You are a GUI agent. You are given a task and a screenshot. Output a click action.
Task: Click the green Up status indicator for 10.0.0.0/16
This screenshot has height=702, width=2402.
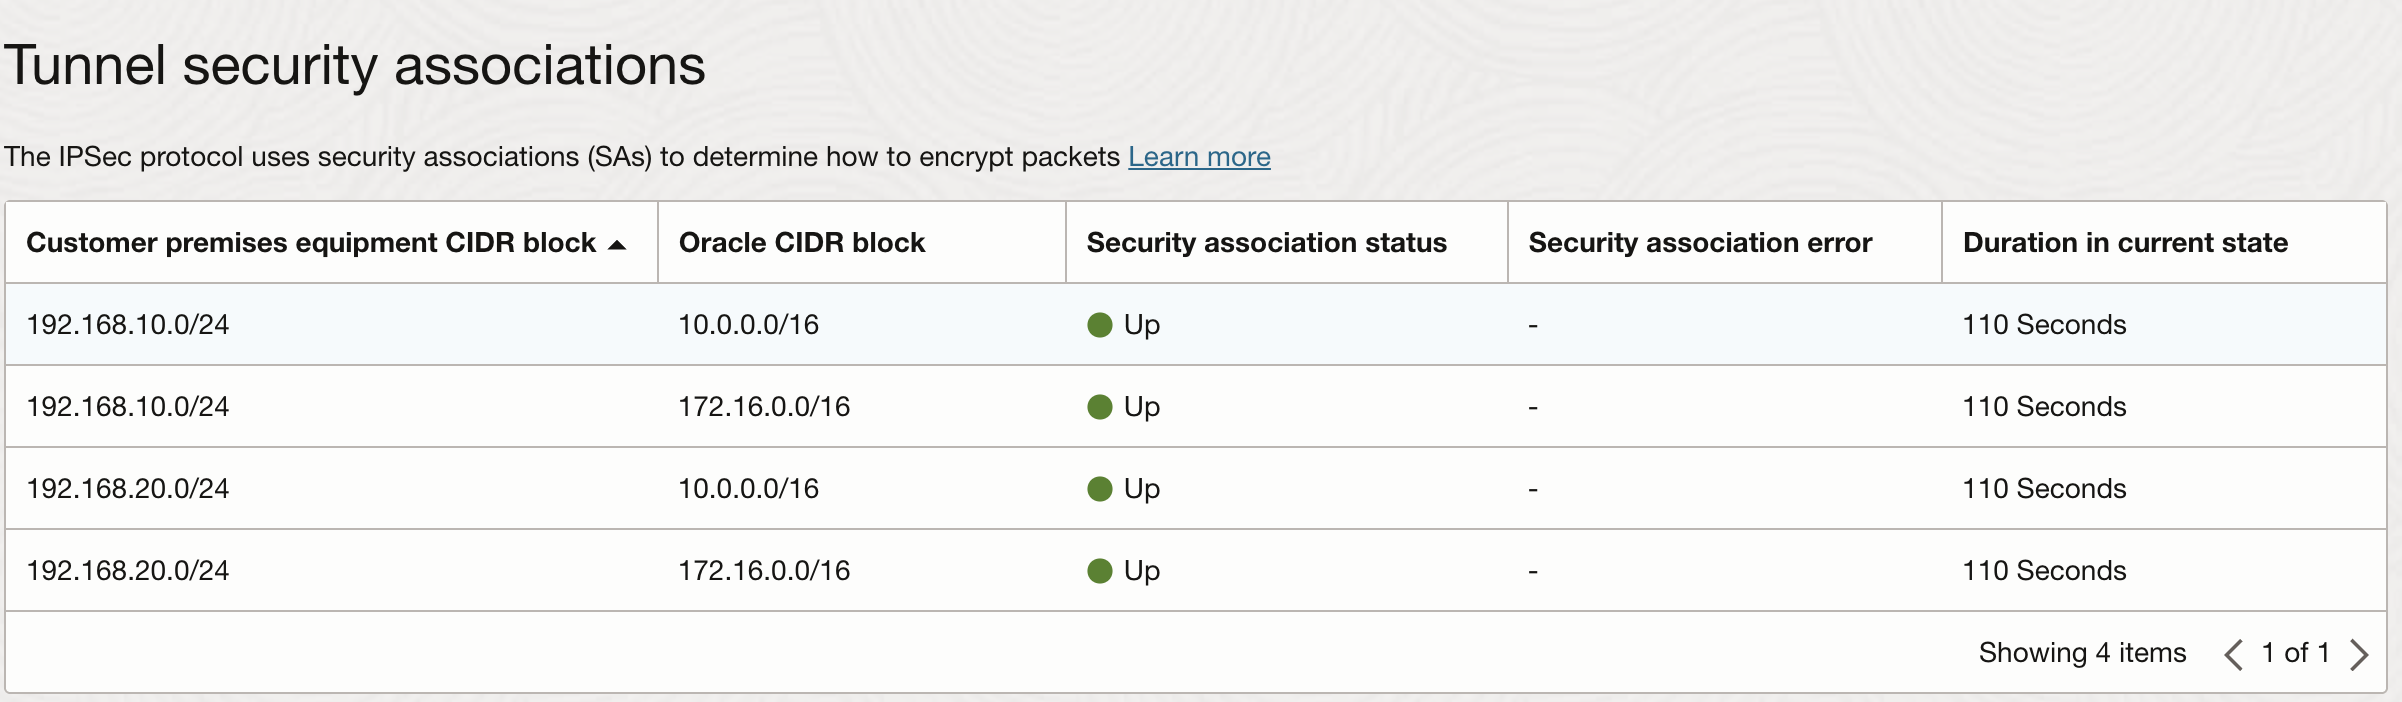[1099, 323]
